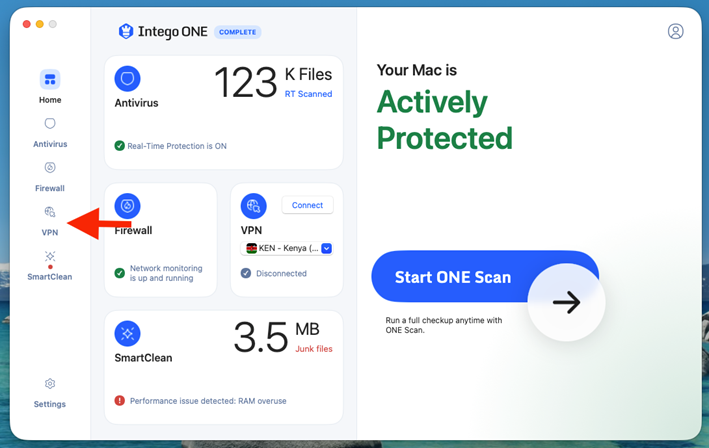The height and width of the screenshot is (448, 709).
Task: Click the 3.5 junk size value
Action: pos(260,337)
